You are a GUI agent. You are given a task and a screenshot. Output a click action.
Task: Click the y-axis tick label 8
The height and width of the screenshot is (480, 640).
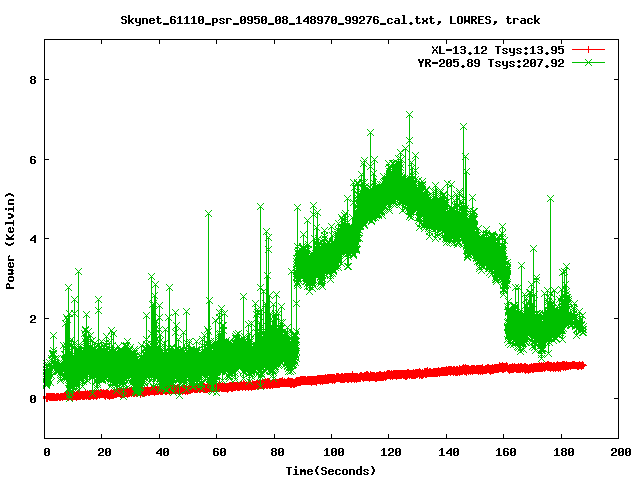[x=33, y=80]
